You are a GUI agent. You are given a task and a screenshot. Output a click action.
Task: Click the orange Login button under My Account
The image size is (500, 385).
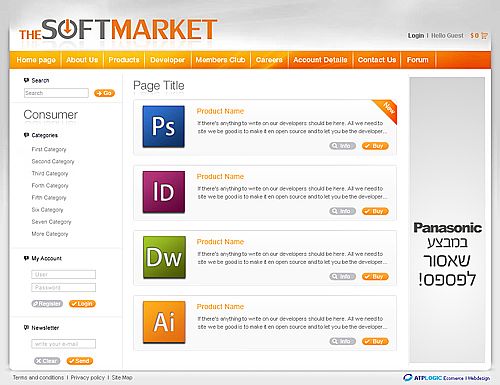coord(82,304)
